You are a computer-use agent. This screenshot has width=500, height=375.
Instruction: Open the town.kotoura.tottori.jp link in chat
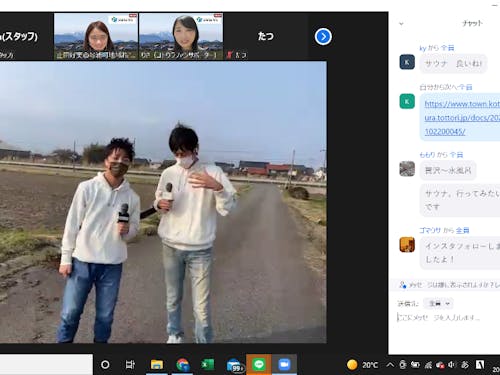462,118
